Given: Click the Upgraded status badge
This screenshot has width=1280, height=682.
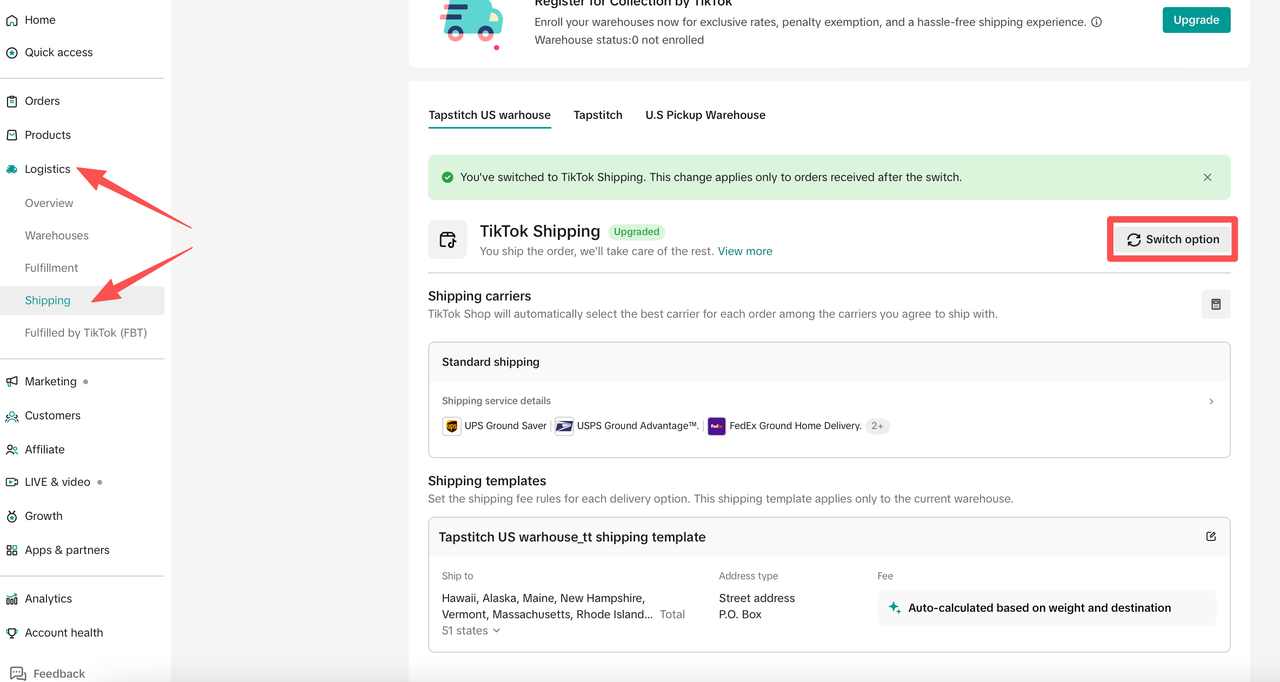Looking at the screenshot, I should pyautogui.click(x=637, y=232).
